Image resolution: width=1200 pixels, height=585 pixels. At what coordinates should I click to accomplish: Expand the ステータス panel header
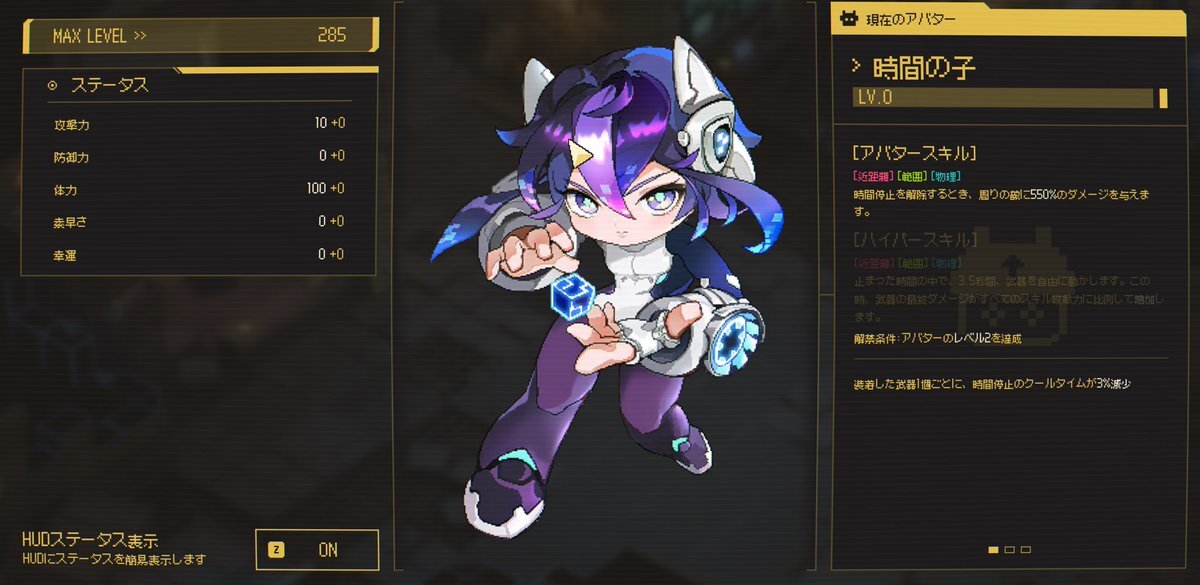pos(199,86)
